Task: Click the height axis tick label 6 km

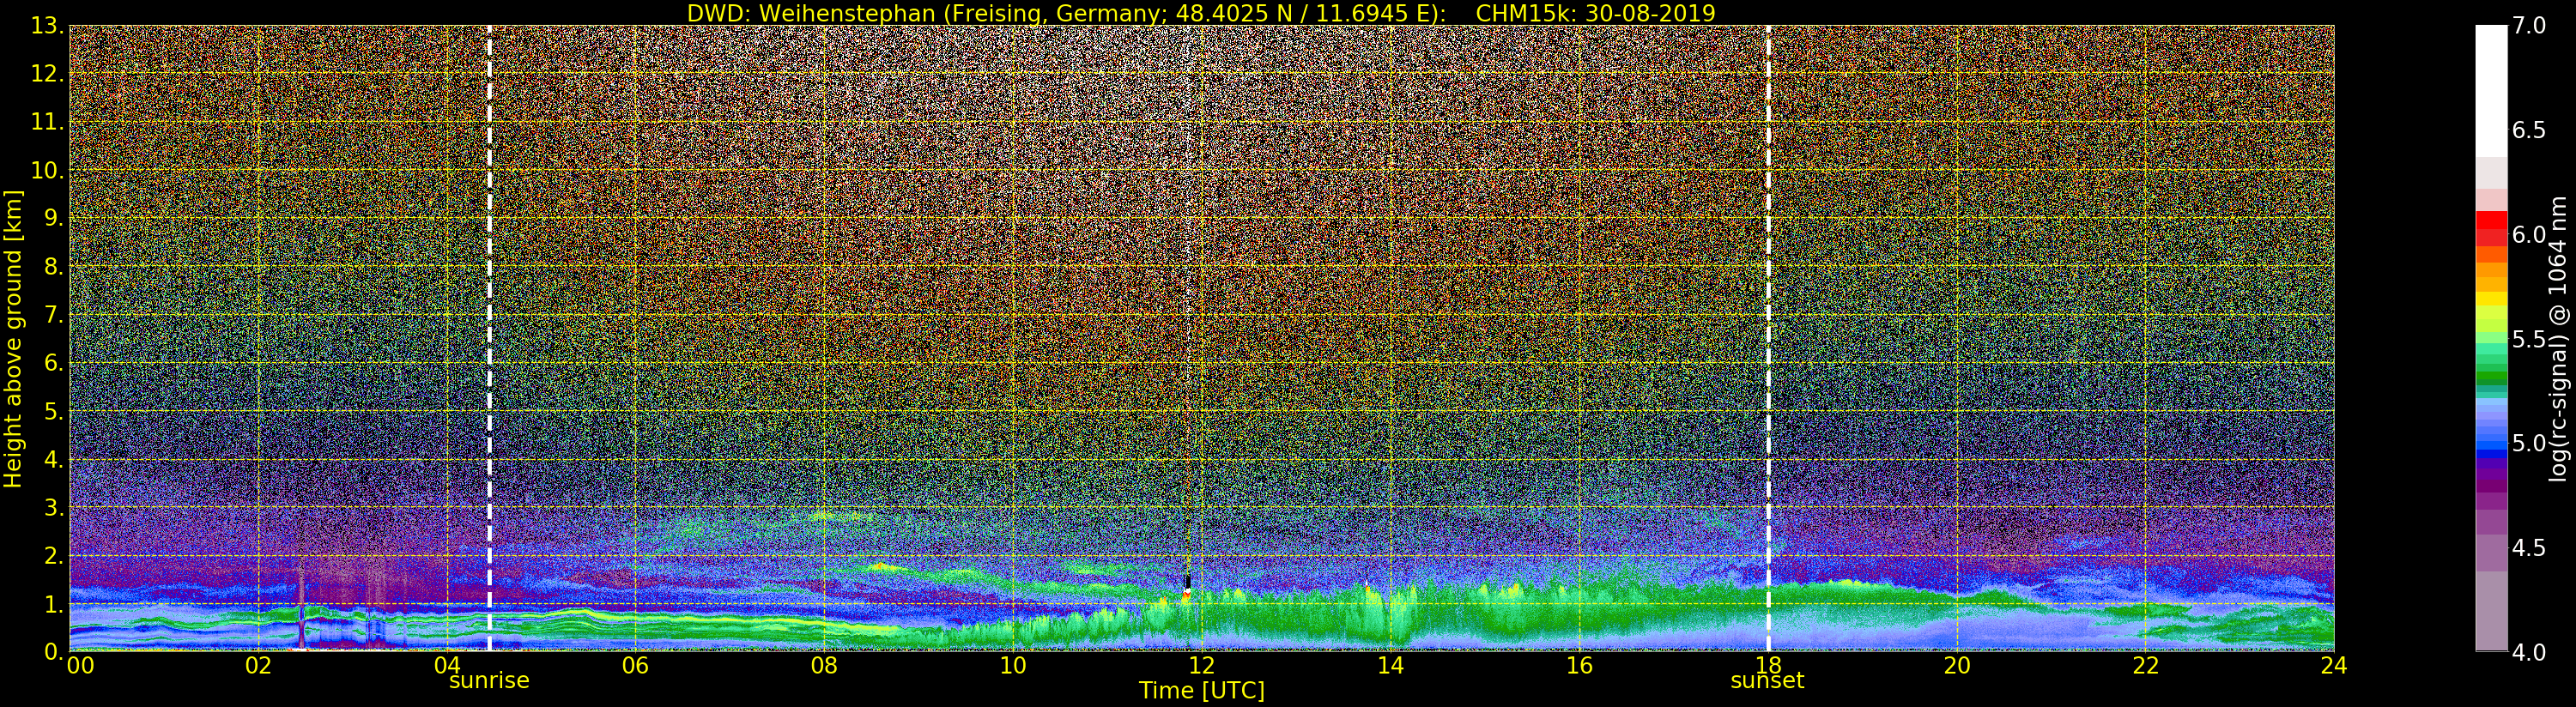Action: (53, 363)
